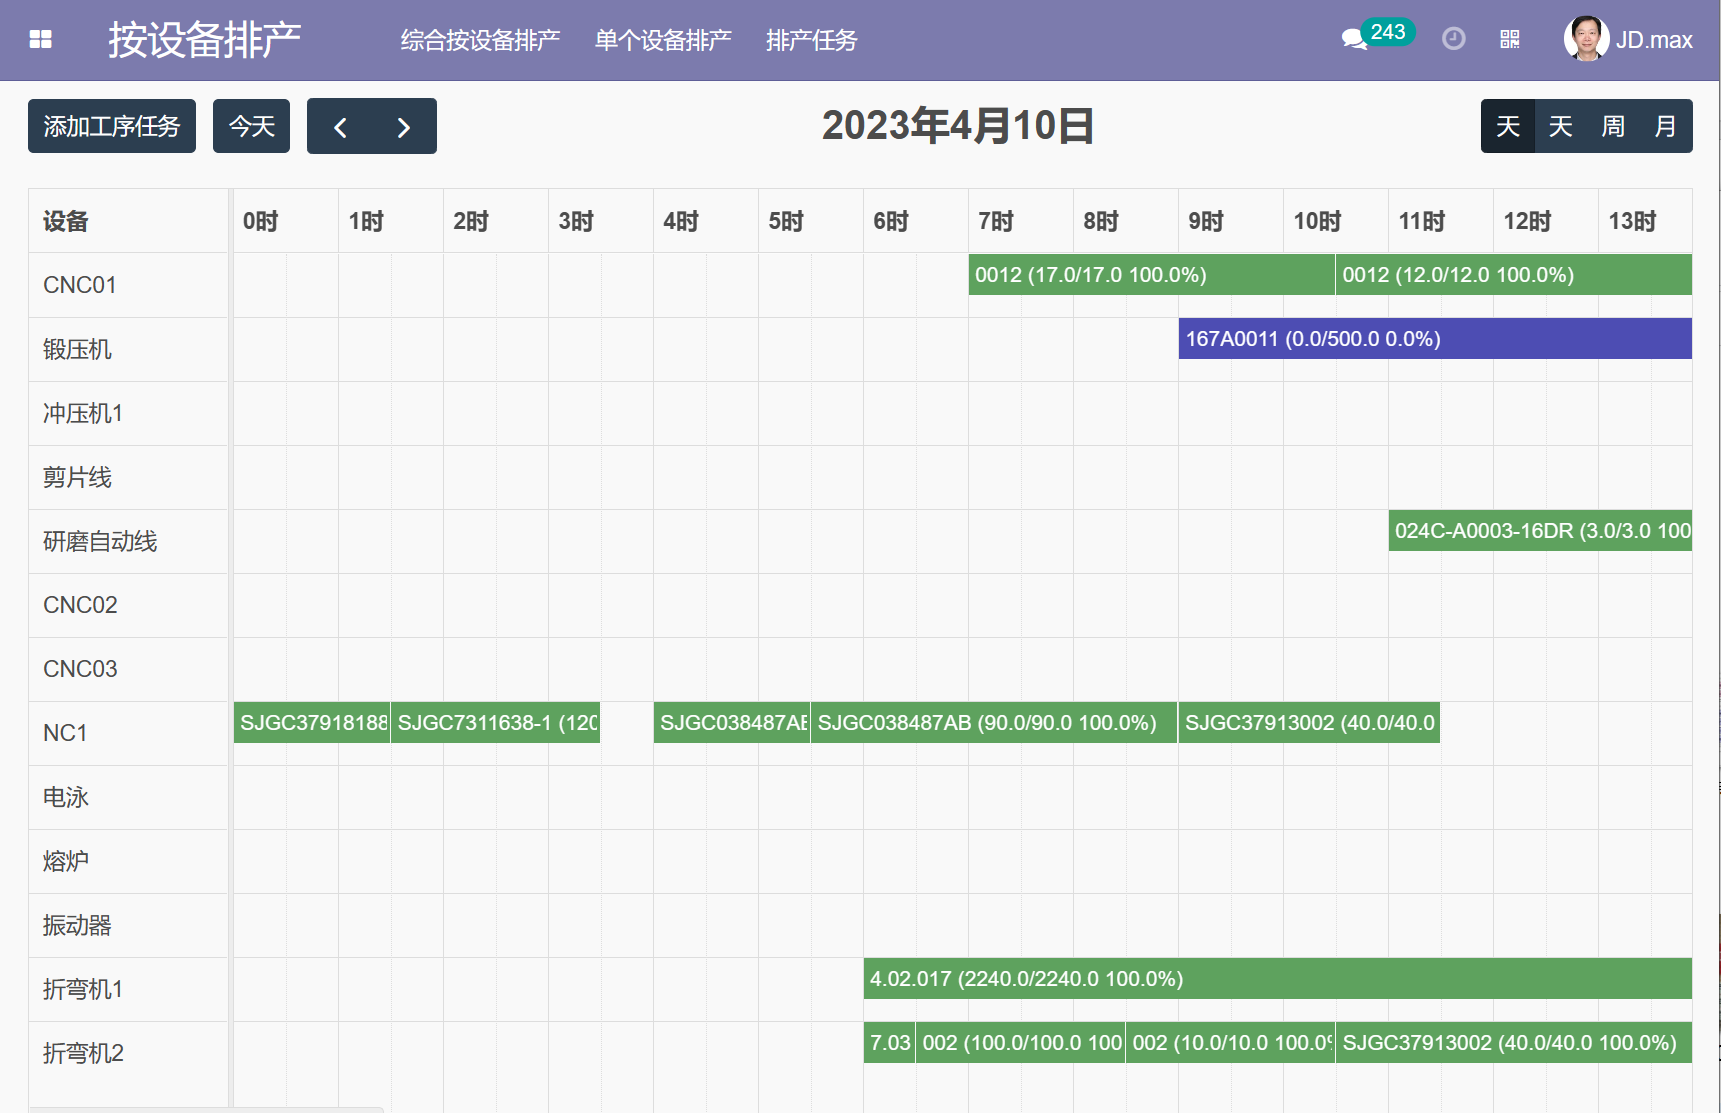The height and width of the screenshot is (1113, 1721).
Task: Switch to week view (周)
Action: coord(1612,127)
